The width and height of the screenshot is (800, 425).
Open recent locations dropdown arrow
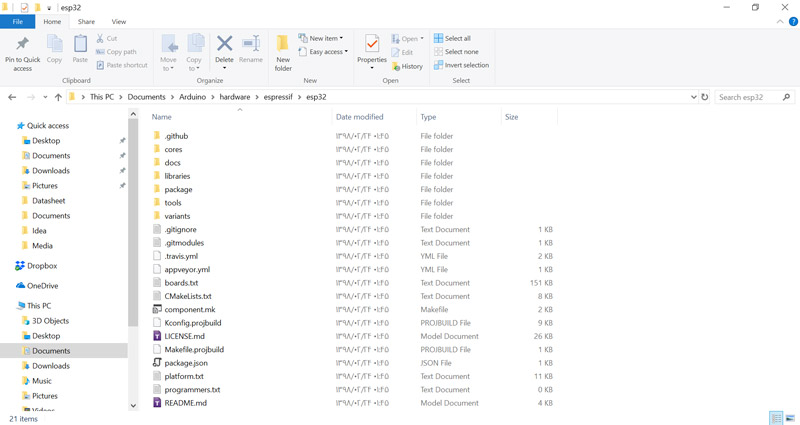click(x=45, y=97)
